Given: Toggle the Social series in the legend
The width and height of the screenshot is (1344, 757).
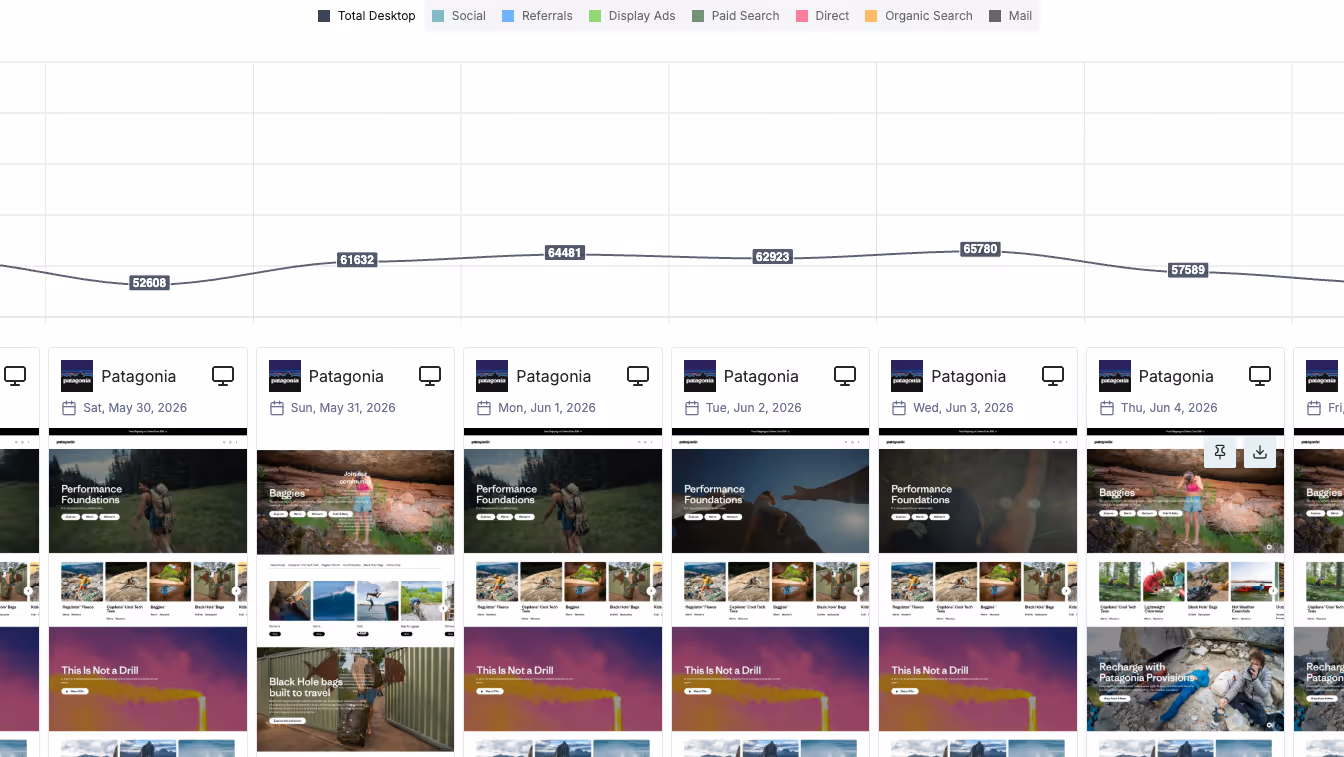Looking at the screenshot, I should point(459,16).
